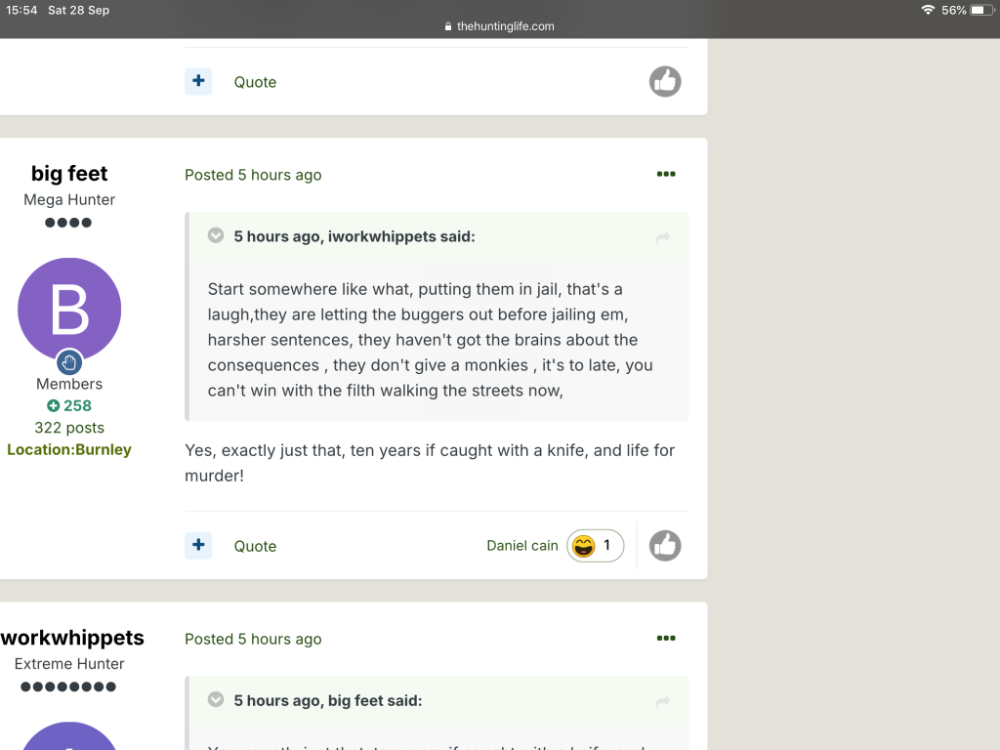Click thumbs-up icon on the topmost post
1000x750 pixels.
click(x=665, y=82)
